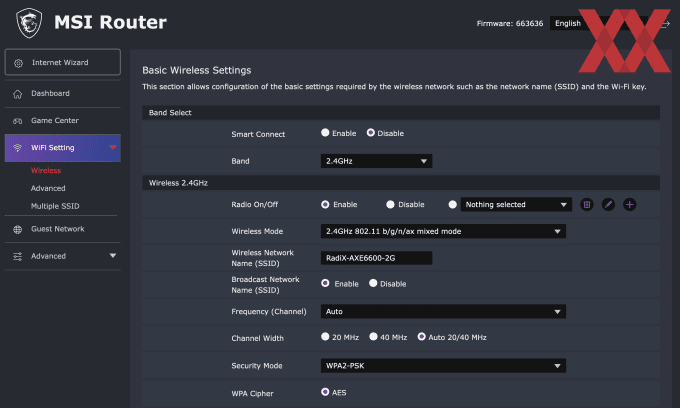Open Guest Network page

[63, 229]
